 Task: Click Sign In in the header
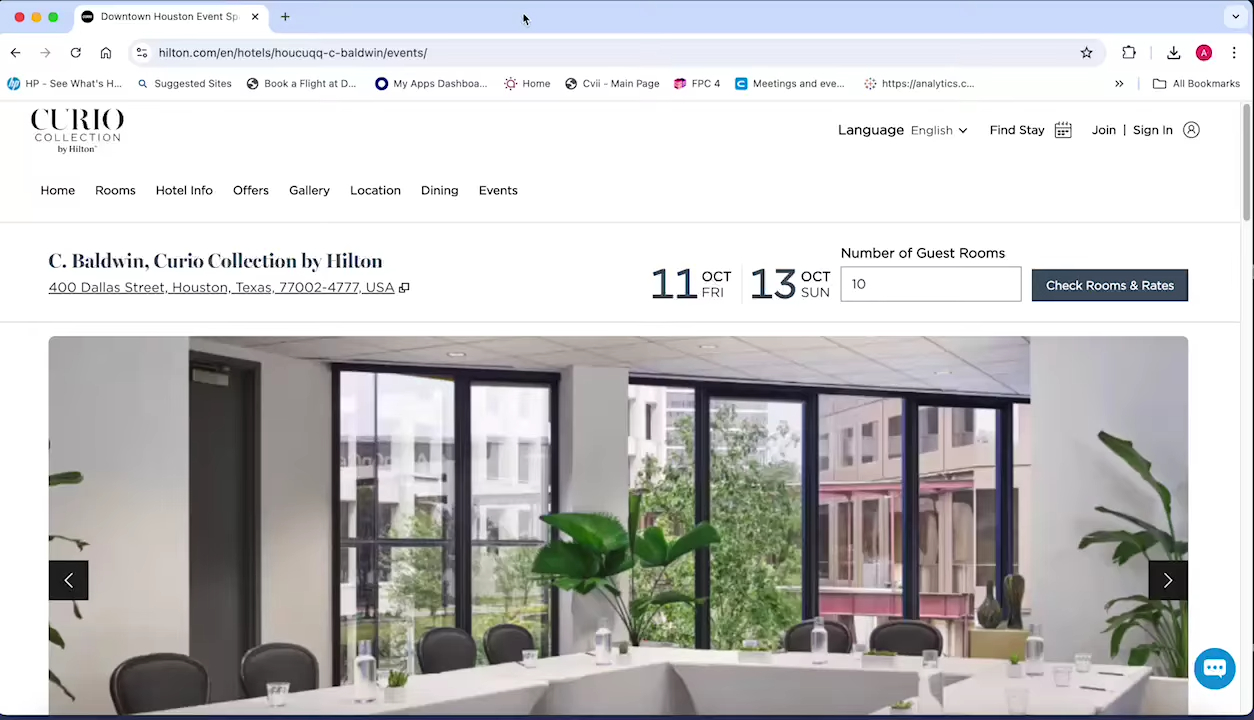[1153, 130]
